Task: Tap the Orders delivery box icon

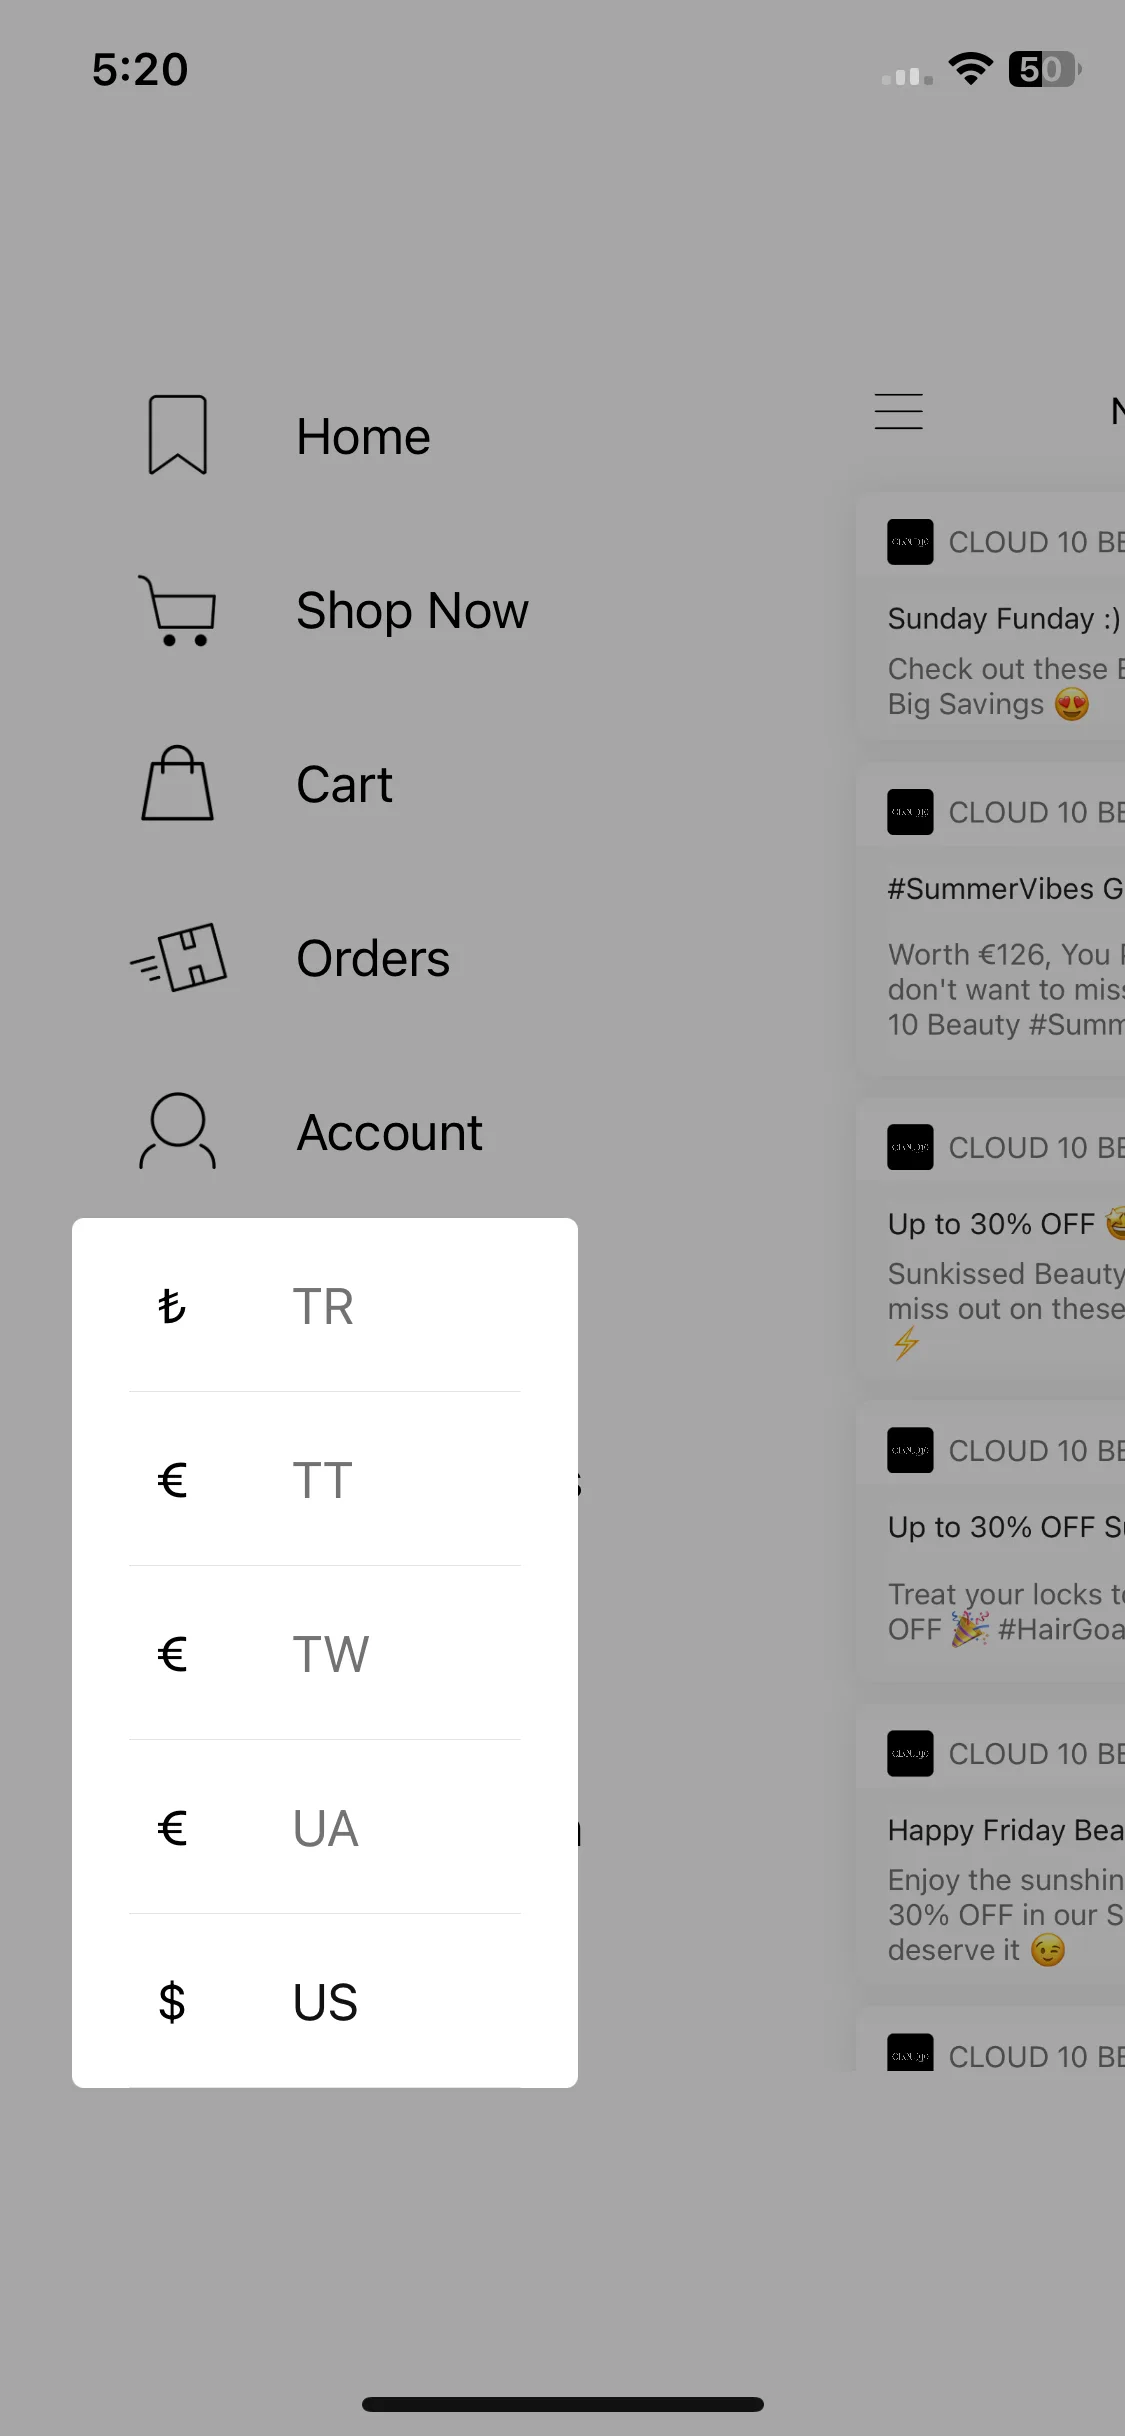Action: [x=179, y=957]
